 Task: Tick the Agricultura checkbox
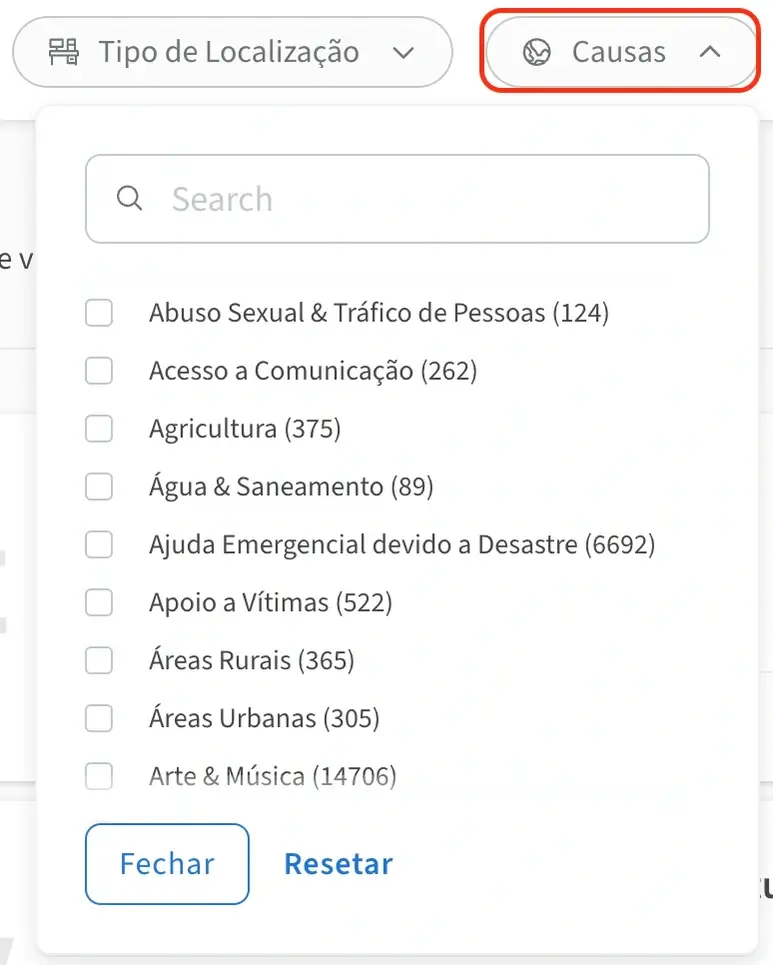[99, 429]
